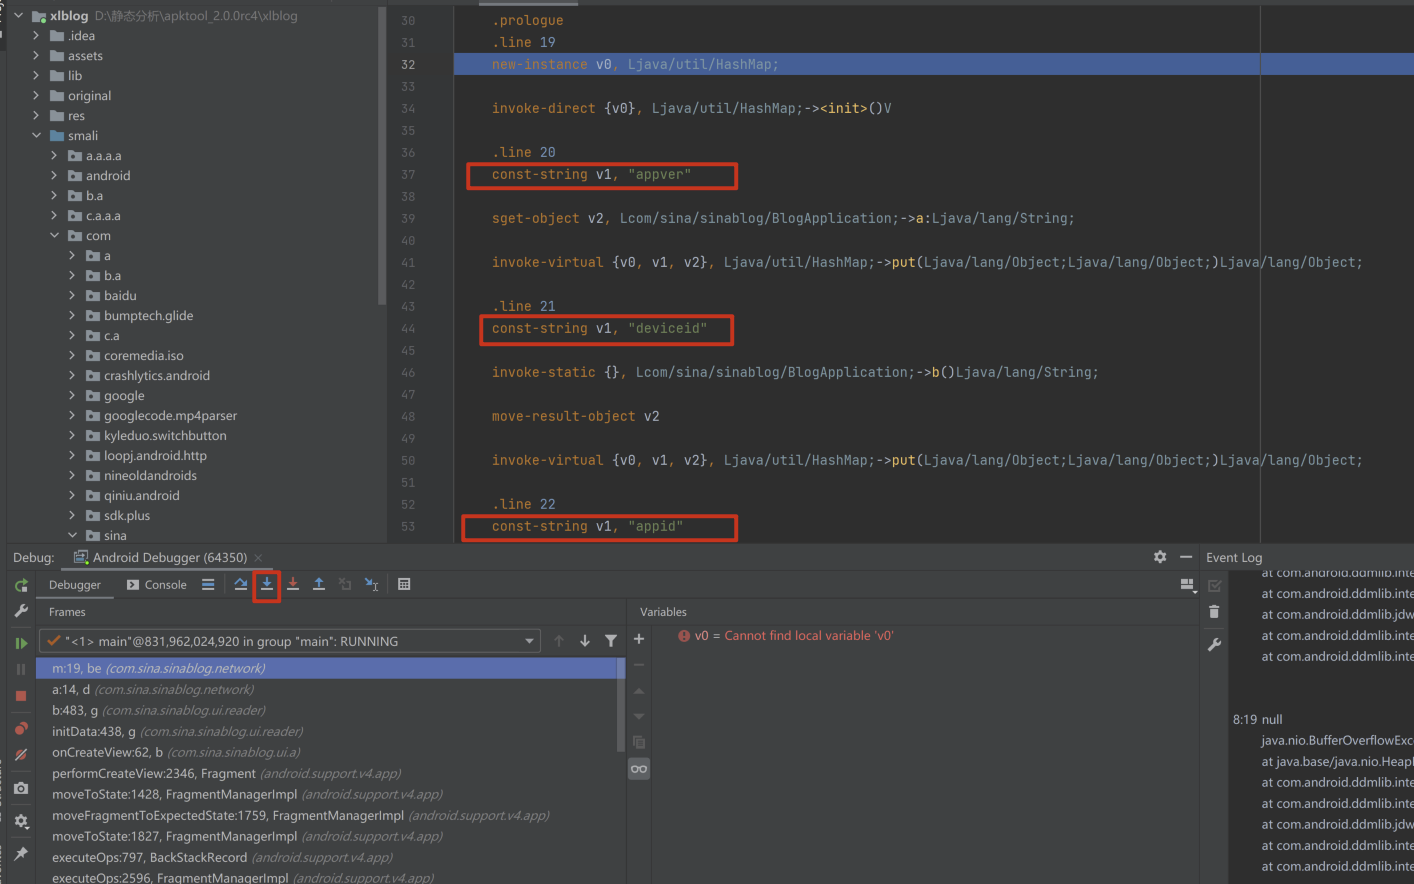Screen dimensions: 1414x884
Task: Click the Frames panel header
Action: tap(67, 612)
